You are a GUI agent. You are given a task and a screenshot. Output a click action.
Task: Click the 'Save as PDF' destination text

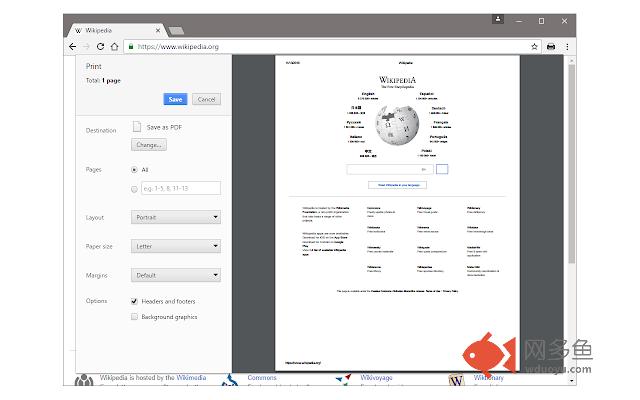click(x=164, y=127)
